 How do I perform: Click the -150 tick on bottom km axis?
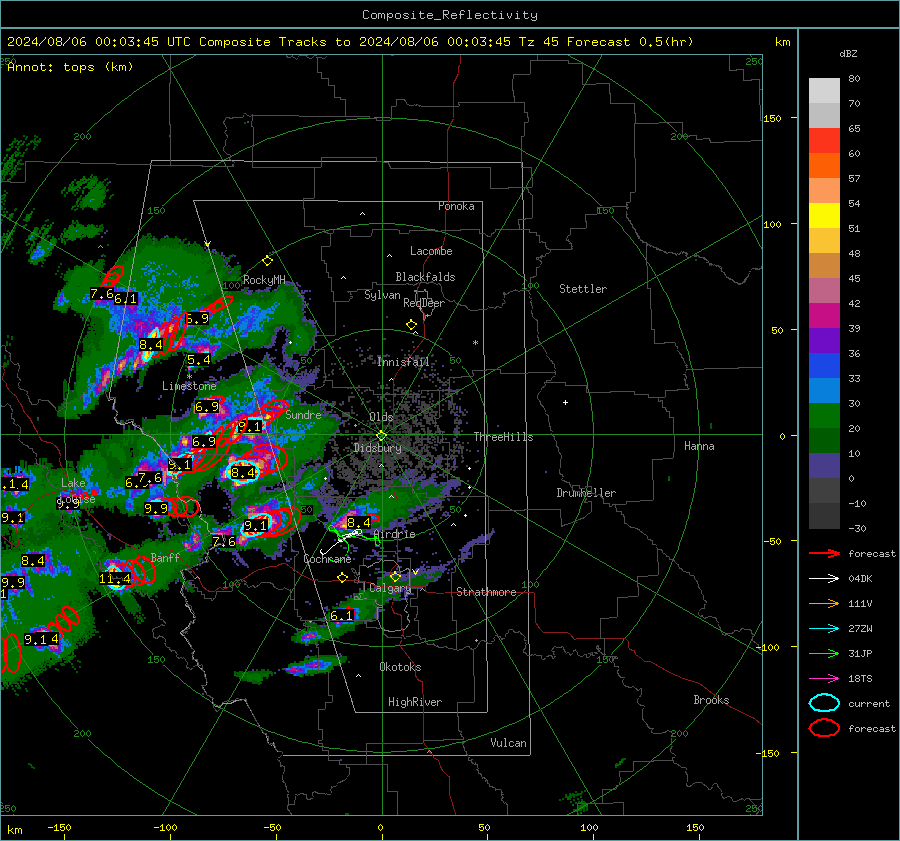coord(59,827)
